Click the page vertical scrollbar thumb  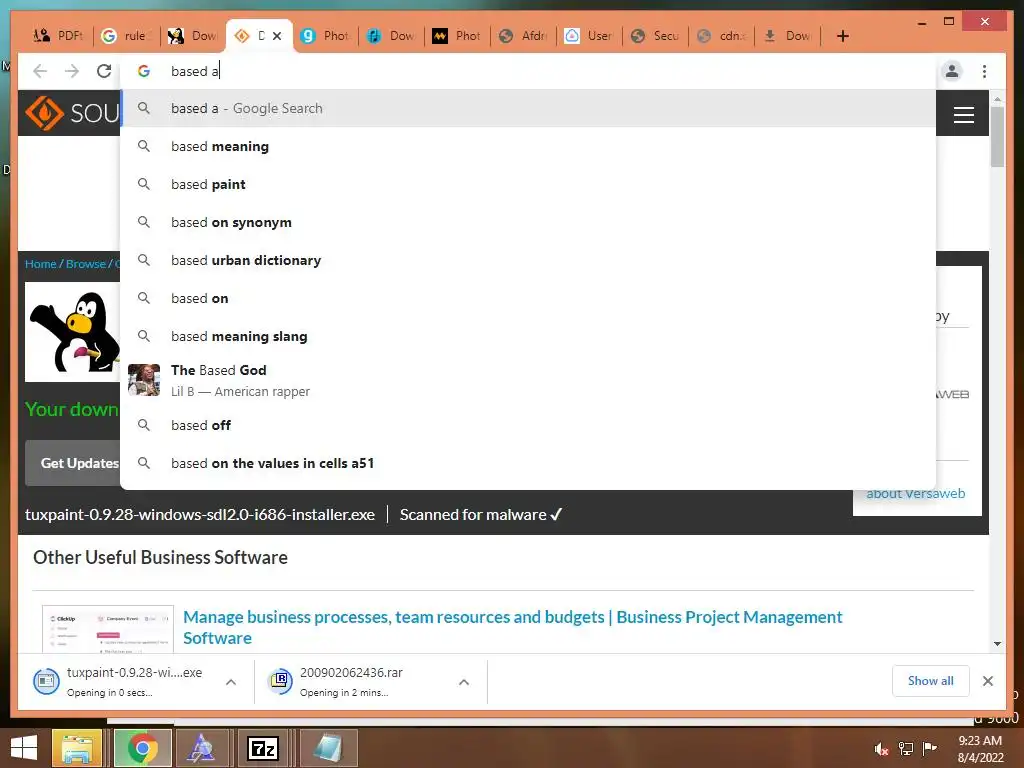pyautogui.click(x=997, y=136)
